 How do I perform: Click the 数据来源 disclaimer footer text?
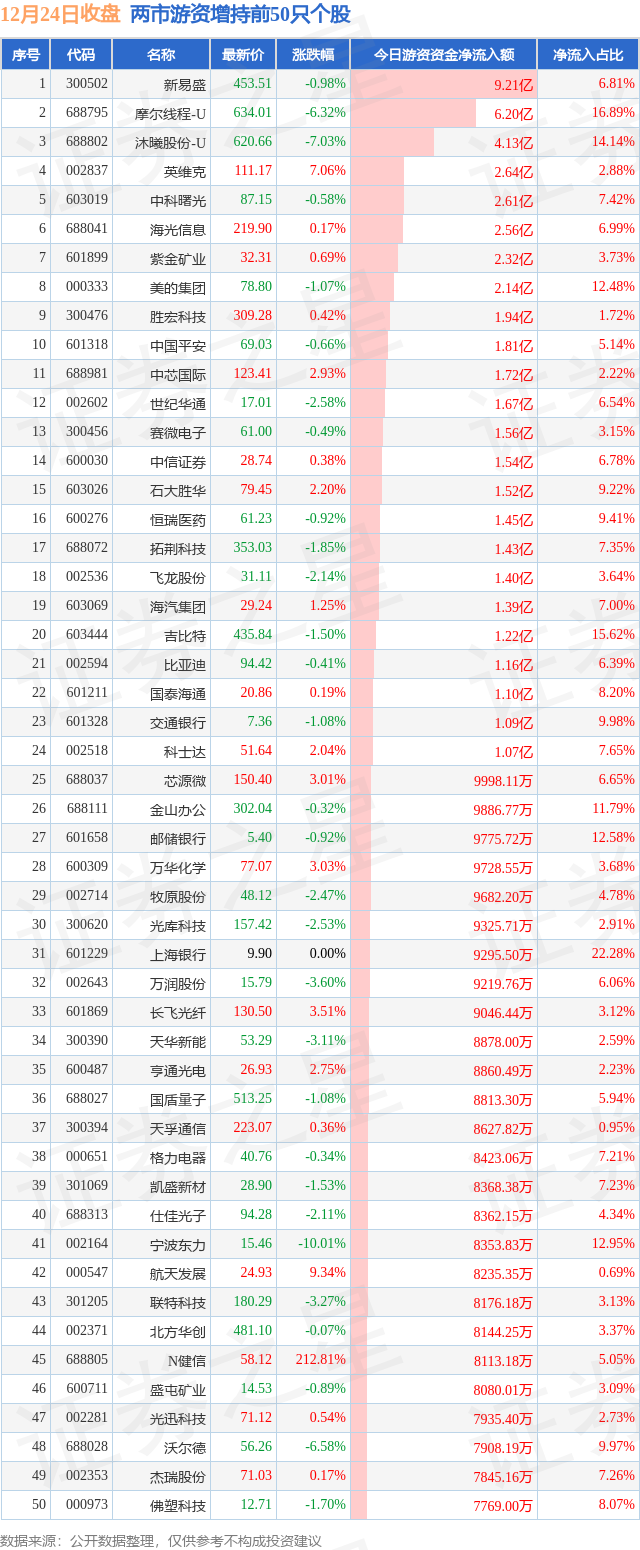pyautogui.click(x=161, y=1540)
